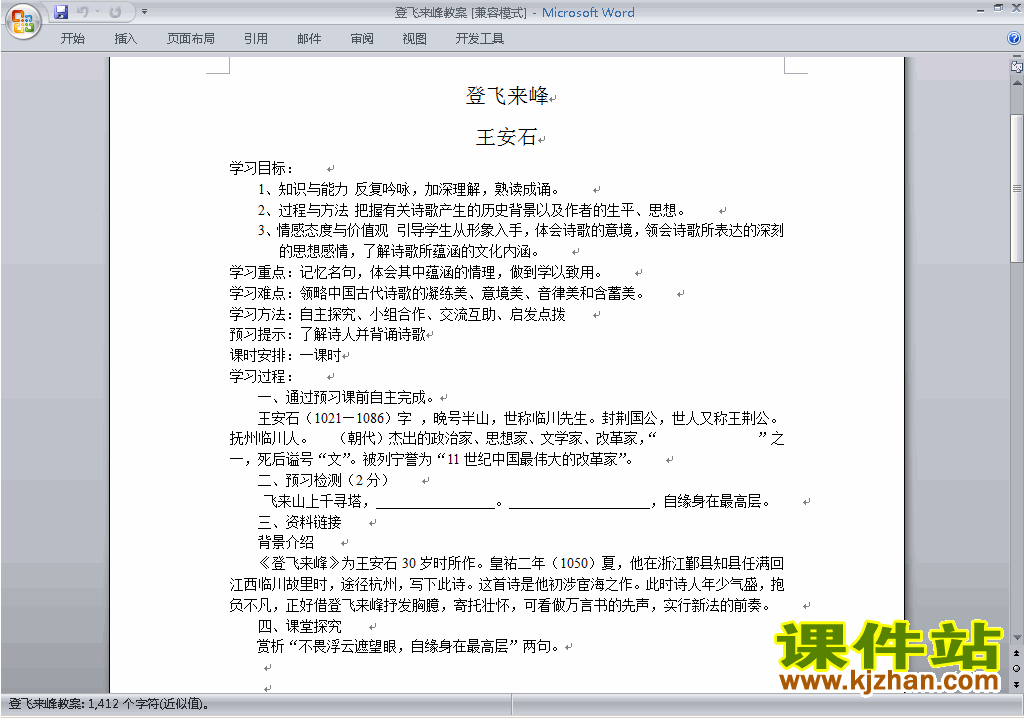Click the line starting 学习方法:
The width and height of the screenshot is (1024, 718).
[x=397, y=314]
